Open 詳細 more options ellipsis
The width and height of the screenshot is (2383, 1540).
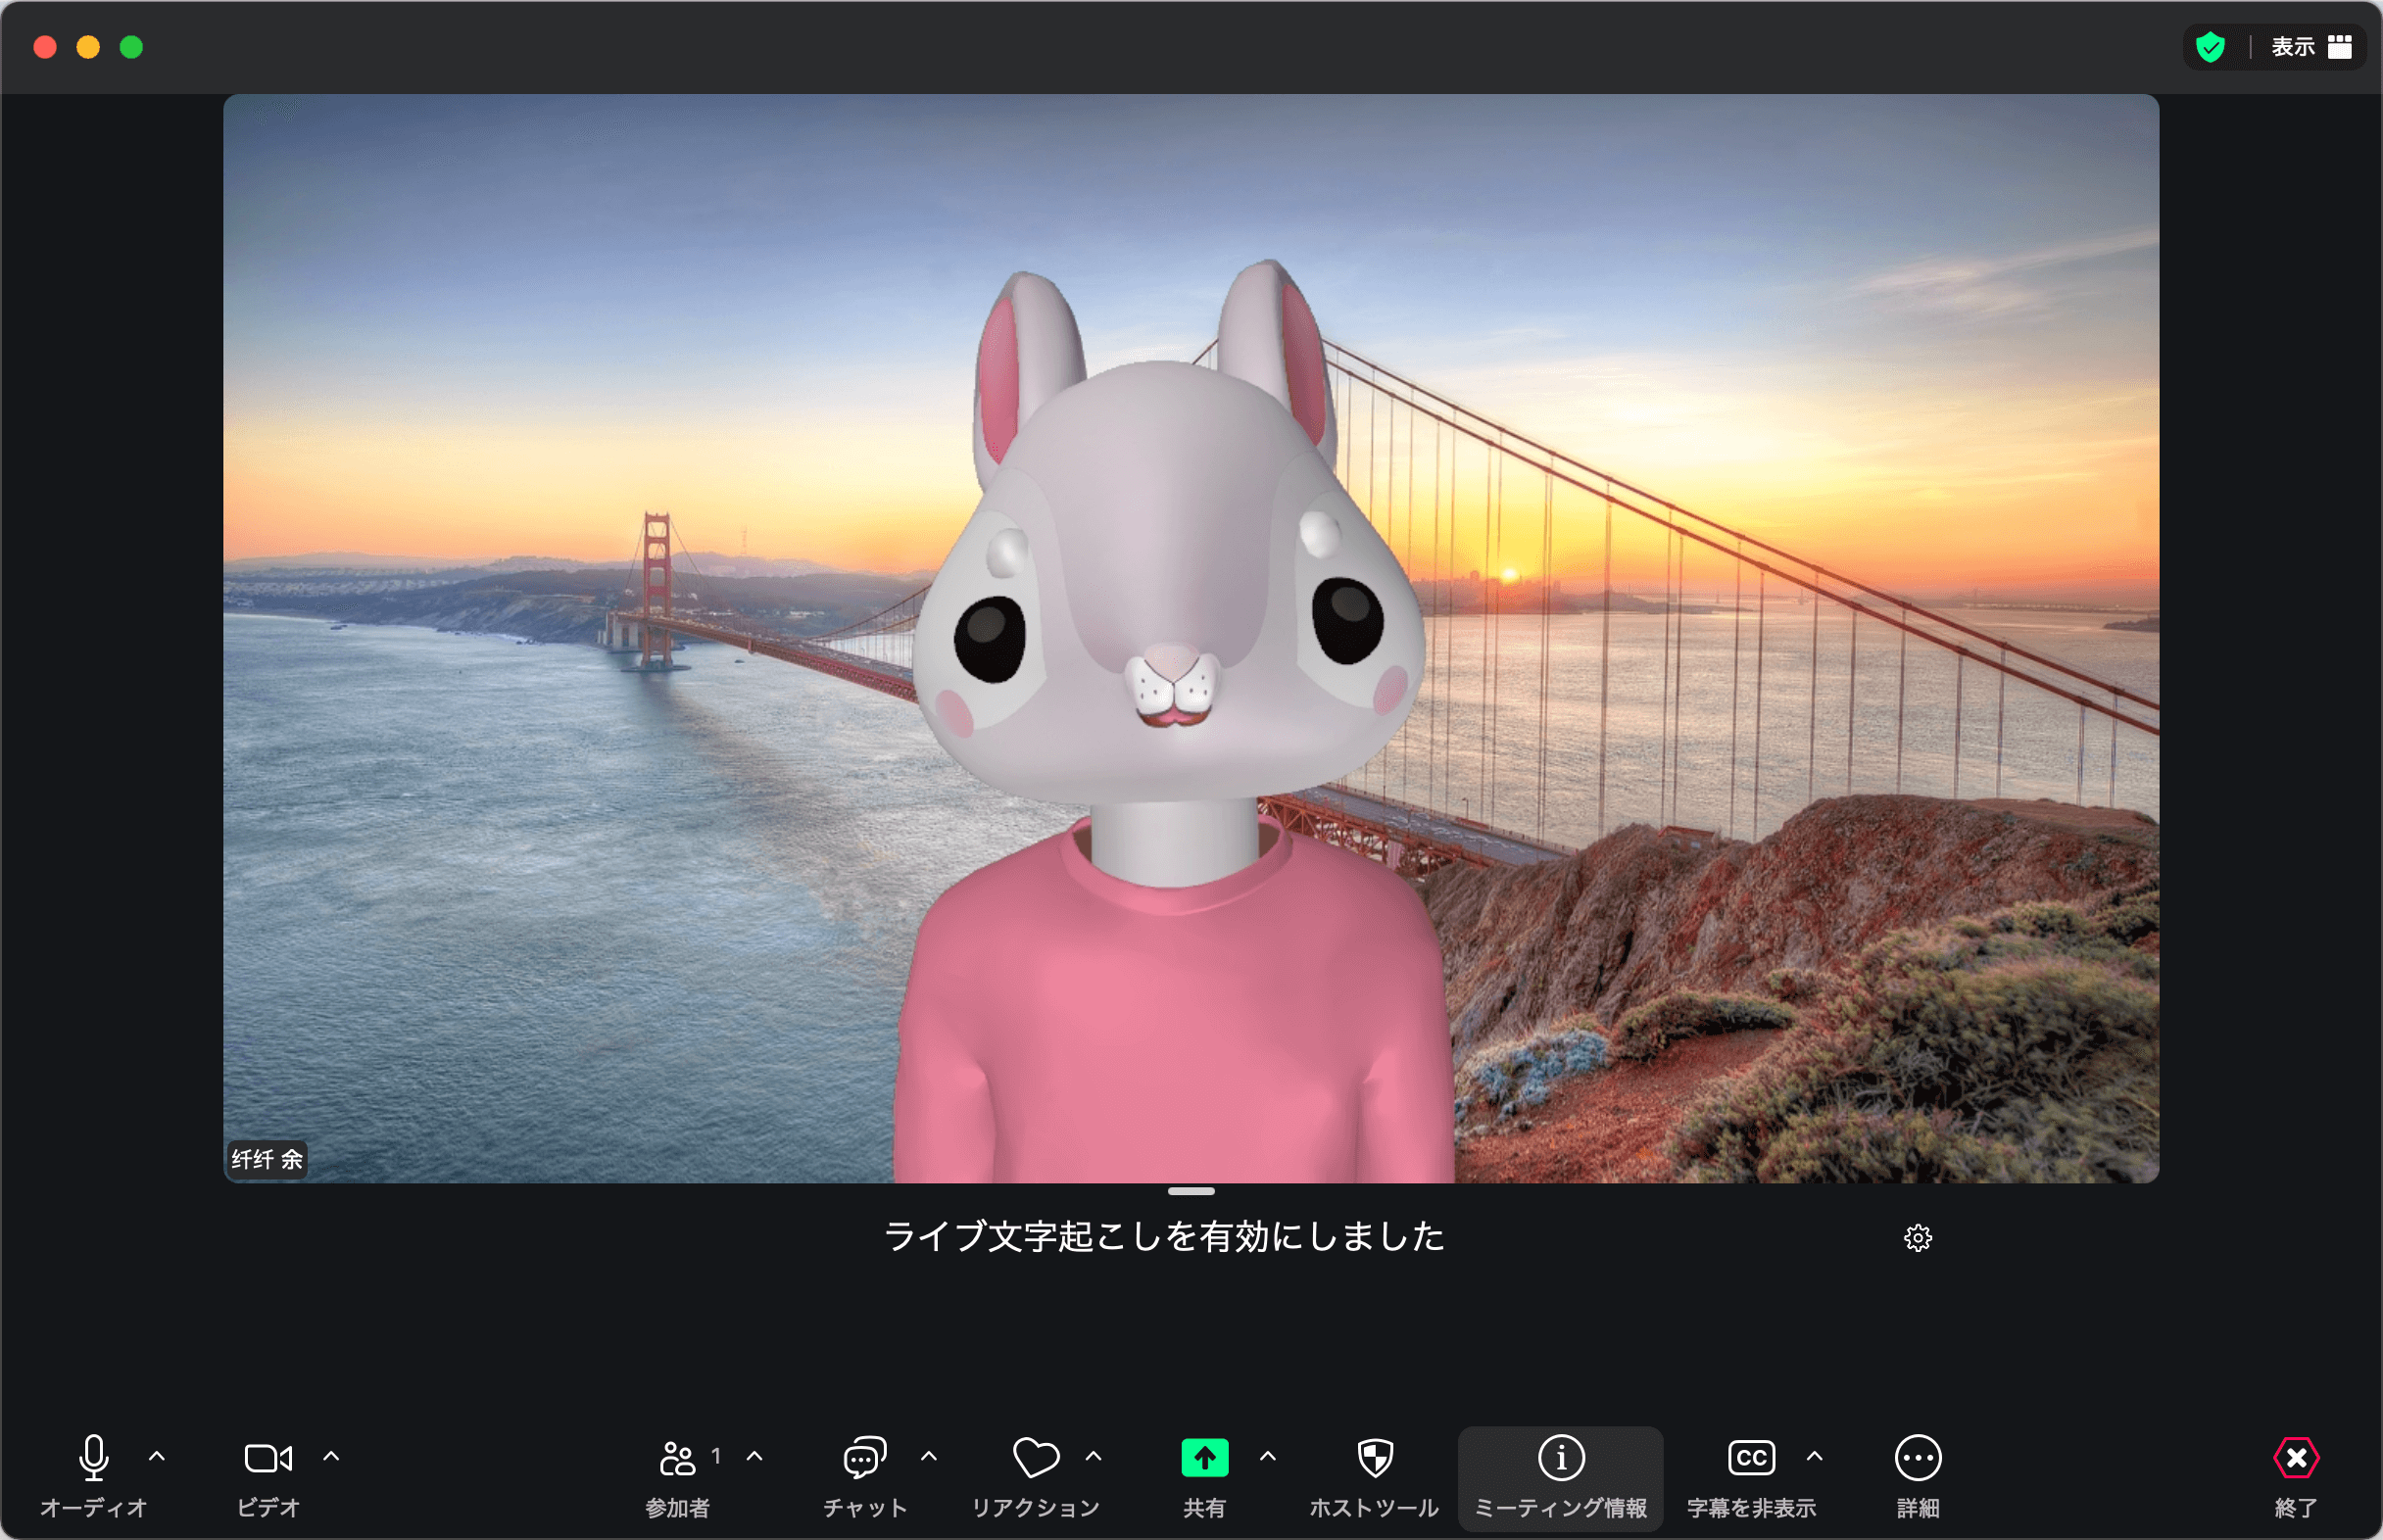(x=1917, y=1458)
